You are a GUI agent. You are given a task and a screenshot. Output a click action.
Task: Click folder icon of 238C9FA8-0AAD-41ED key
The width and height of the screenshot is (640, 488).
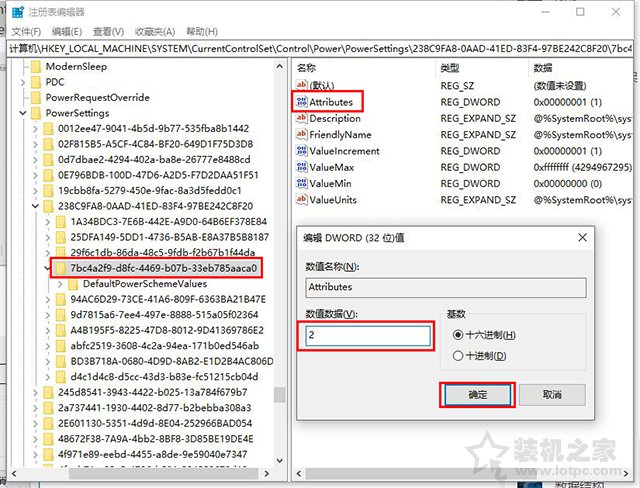49,206
